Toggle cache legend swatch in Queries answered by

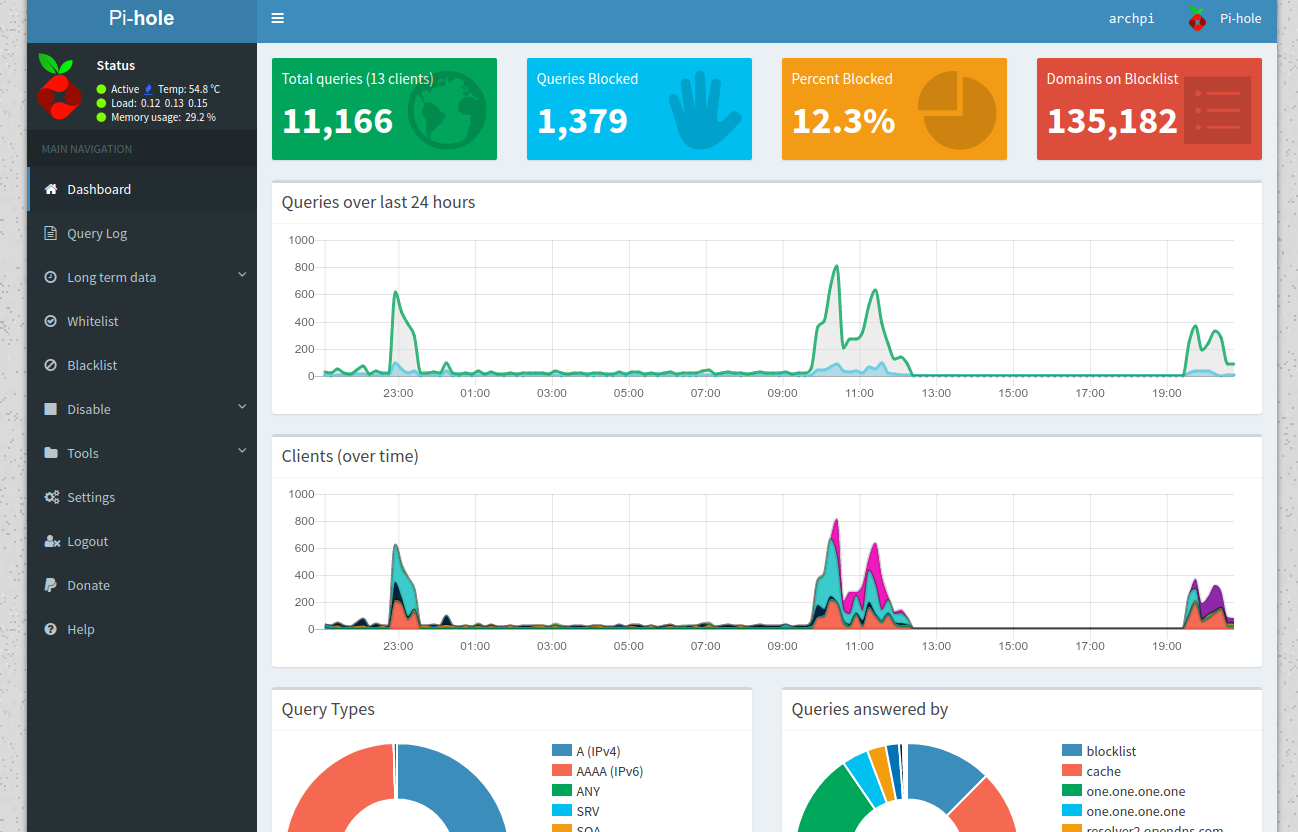point(1071,770)
